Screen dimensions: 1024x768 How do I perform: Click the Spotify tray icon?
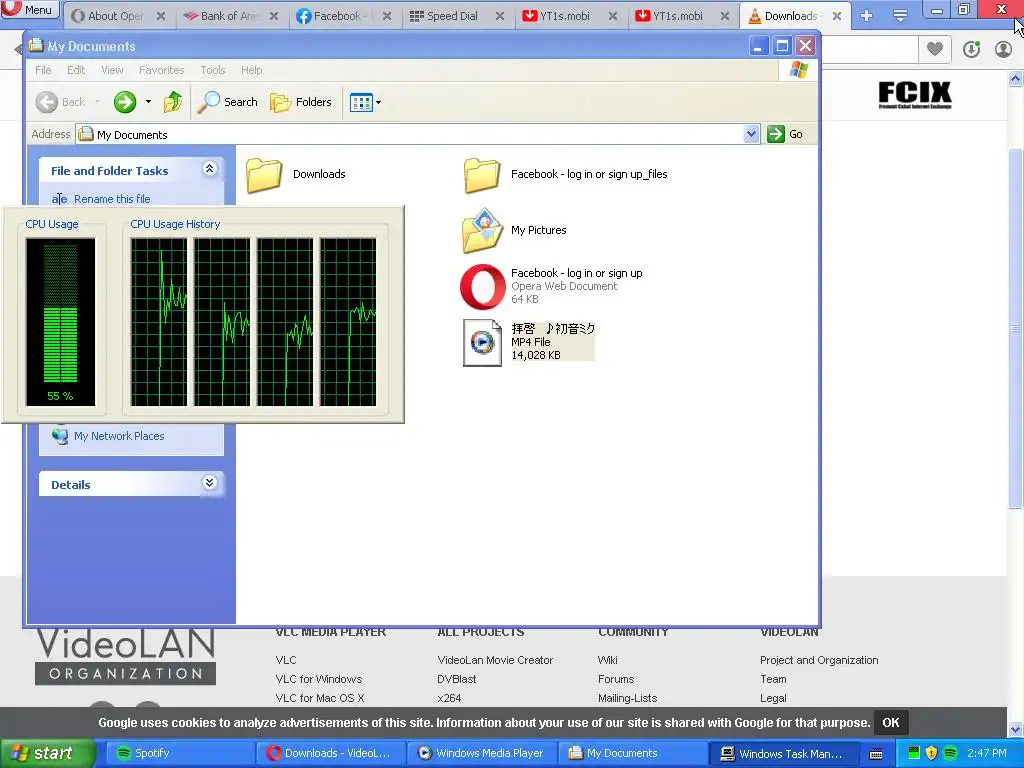click(x=950, y=754)
